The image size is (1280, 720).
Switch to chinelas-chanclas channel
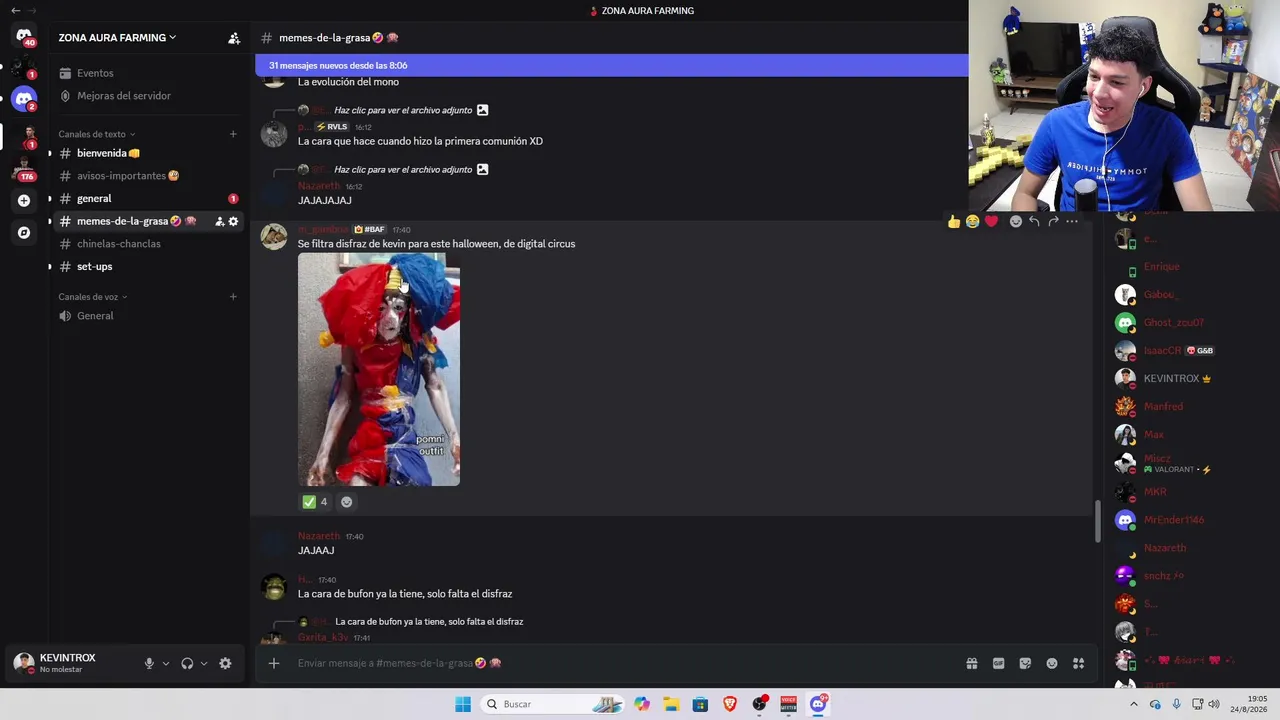tap(146, 244)
